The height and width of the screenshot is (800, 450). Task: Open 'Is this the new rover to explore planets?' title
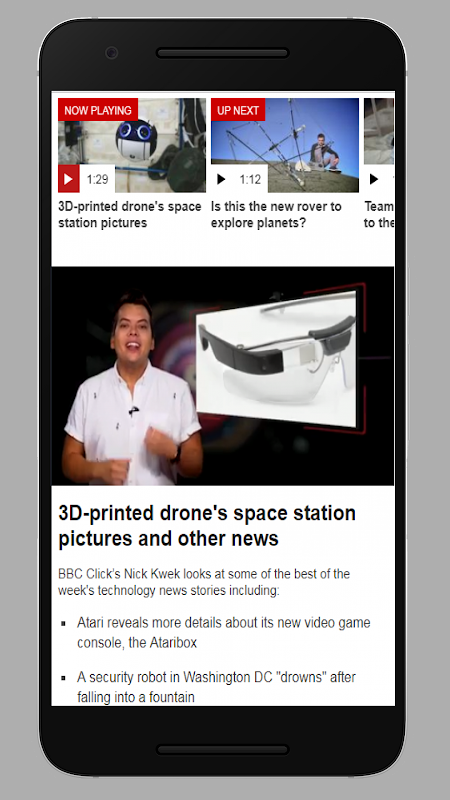coord(276,215)
